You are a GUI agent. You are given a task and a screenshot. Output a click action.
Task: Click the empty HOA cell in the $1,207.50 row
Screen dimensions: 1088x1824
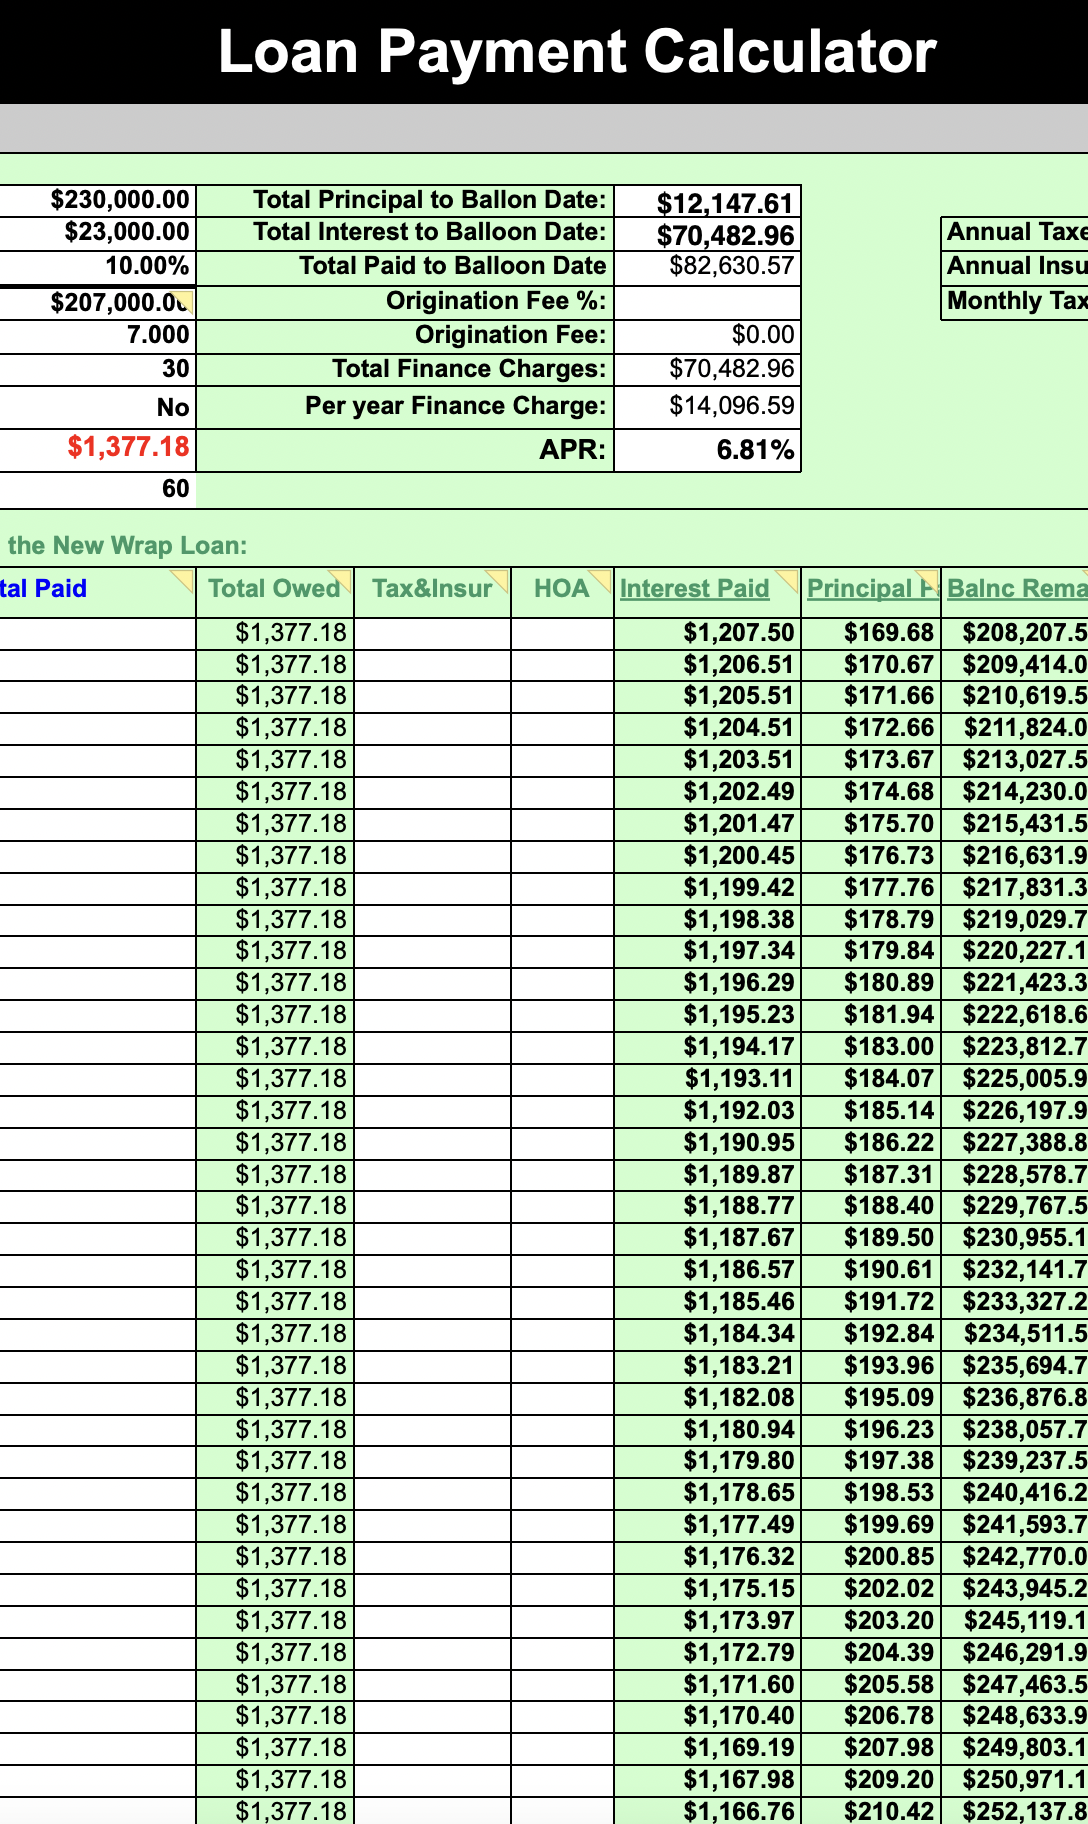coord(562,633)
